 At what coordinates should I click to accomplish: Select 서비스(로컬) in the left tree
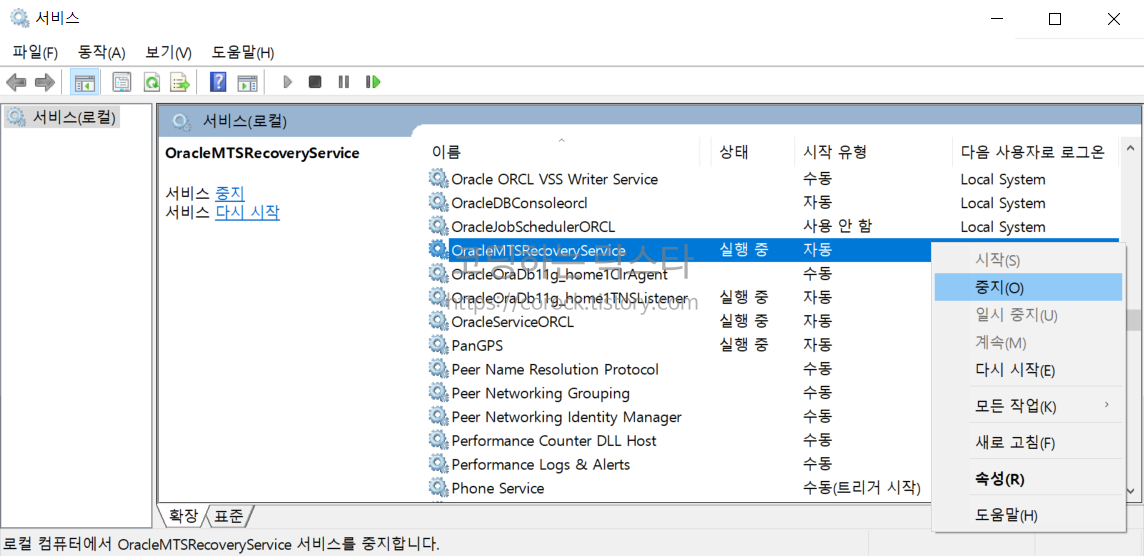(x=62, y=116)
